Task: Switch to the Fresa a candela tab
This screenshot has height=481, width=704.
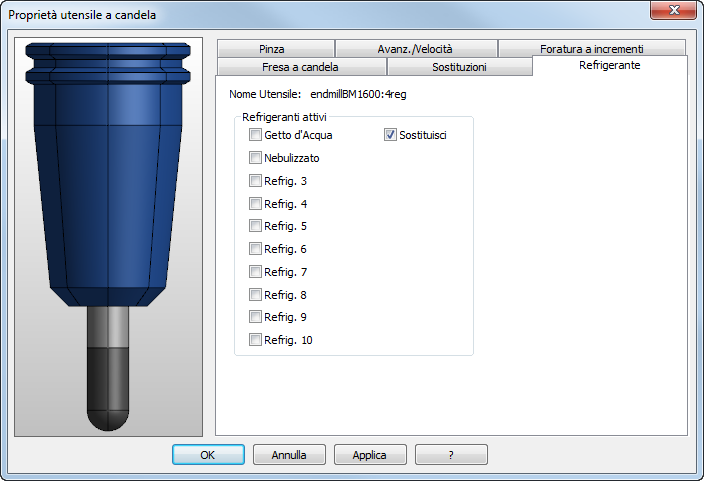Action: click(301, 67)
